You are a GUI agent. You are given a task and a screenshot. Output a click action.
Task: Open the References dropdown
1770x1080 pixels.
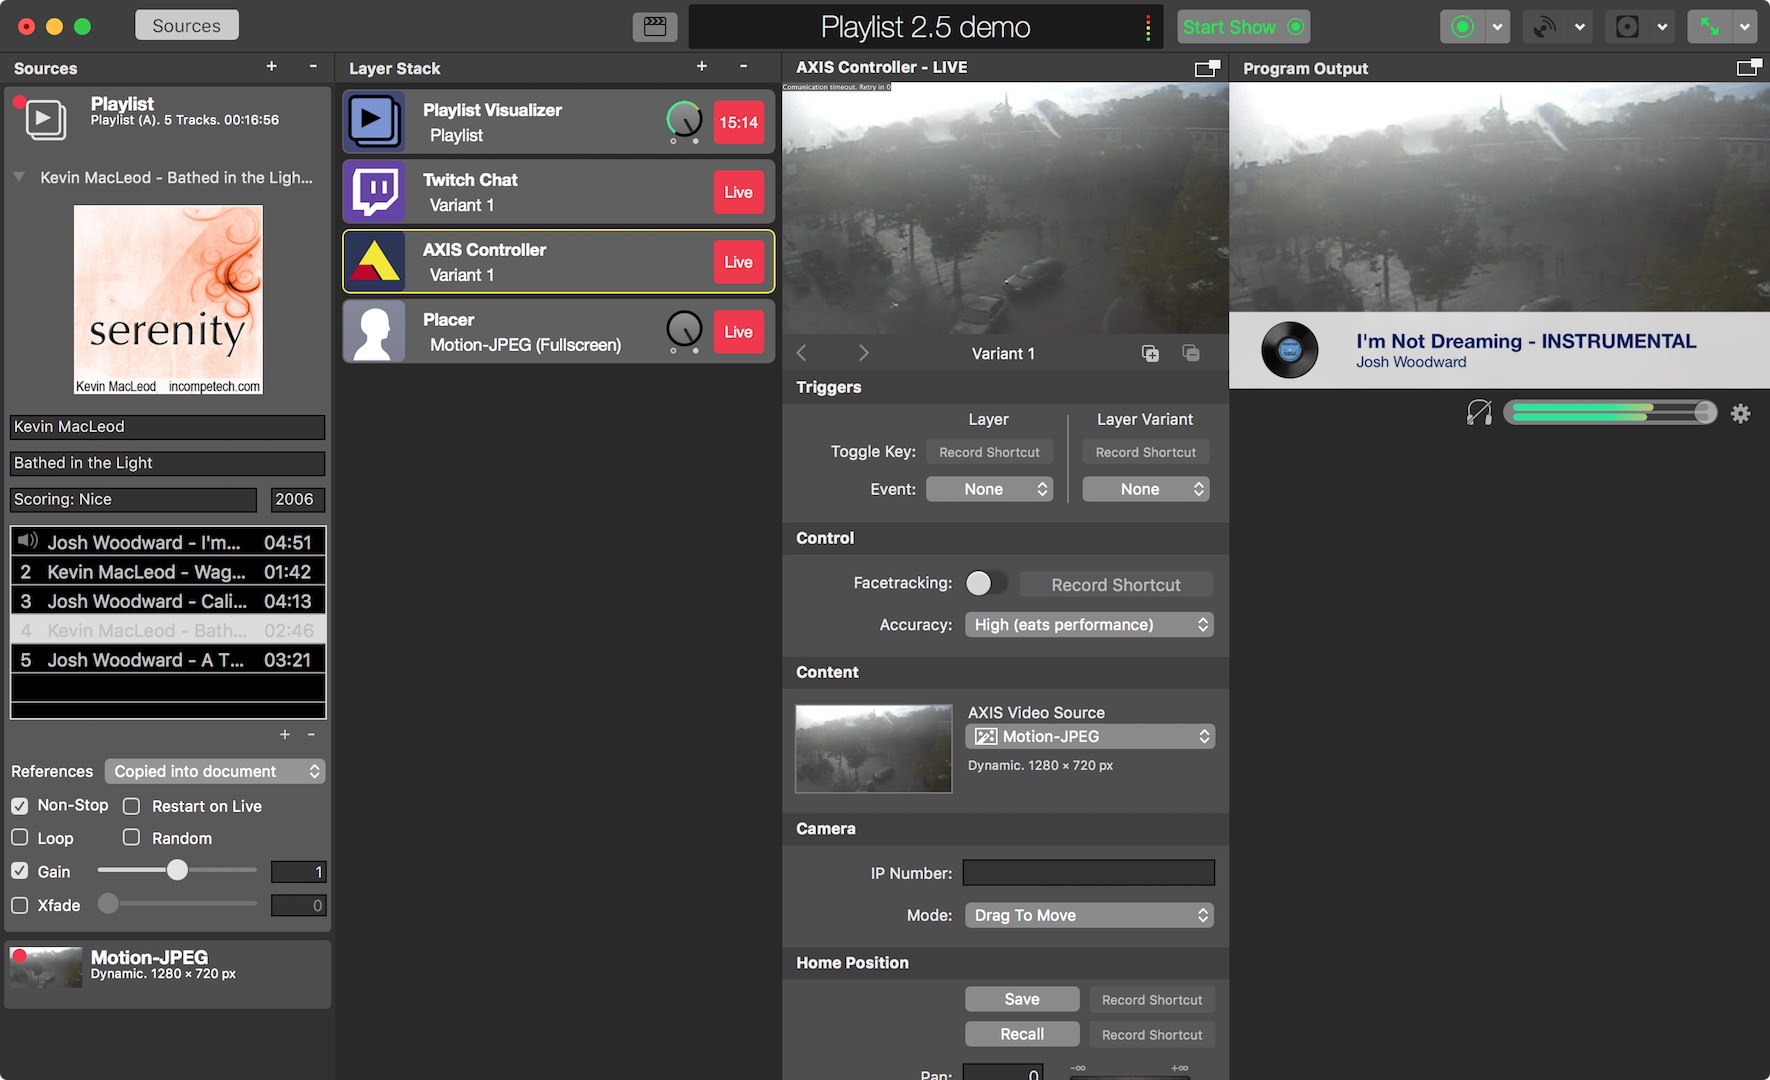[215, 771]
